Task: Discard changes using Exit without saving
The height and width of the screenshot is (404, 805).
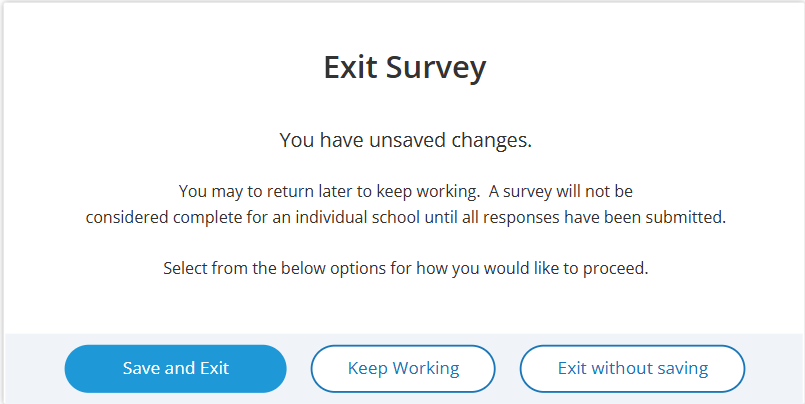Action: pyautogui.click(x=632, y=368)
